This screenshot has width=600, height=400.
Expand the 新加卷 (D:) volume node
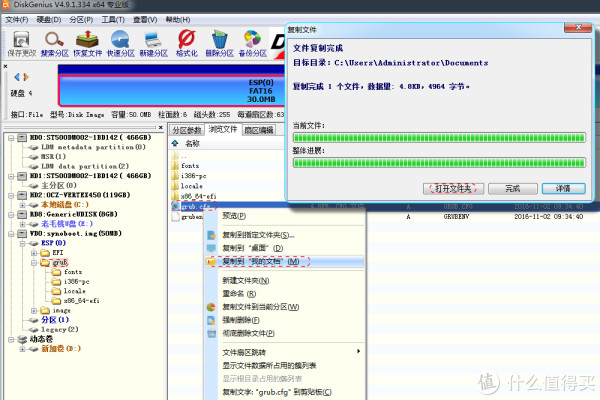tap(22, 349)
